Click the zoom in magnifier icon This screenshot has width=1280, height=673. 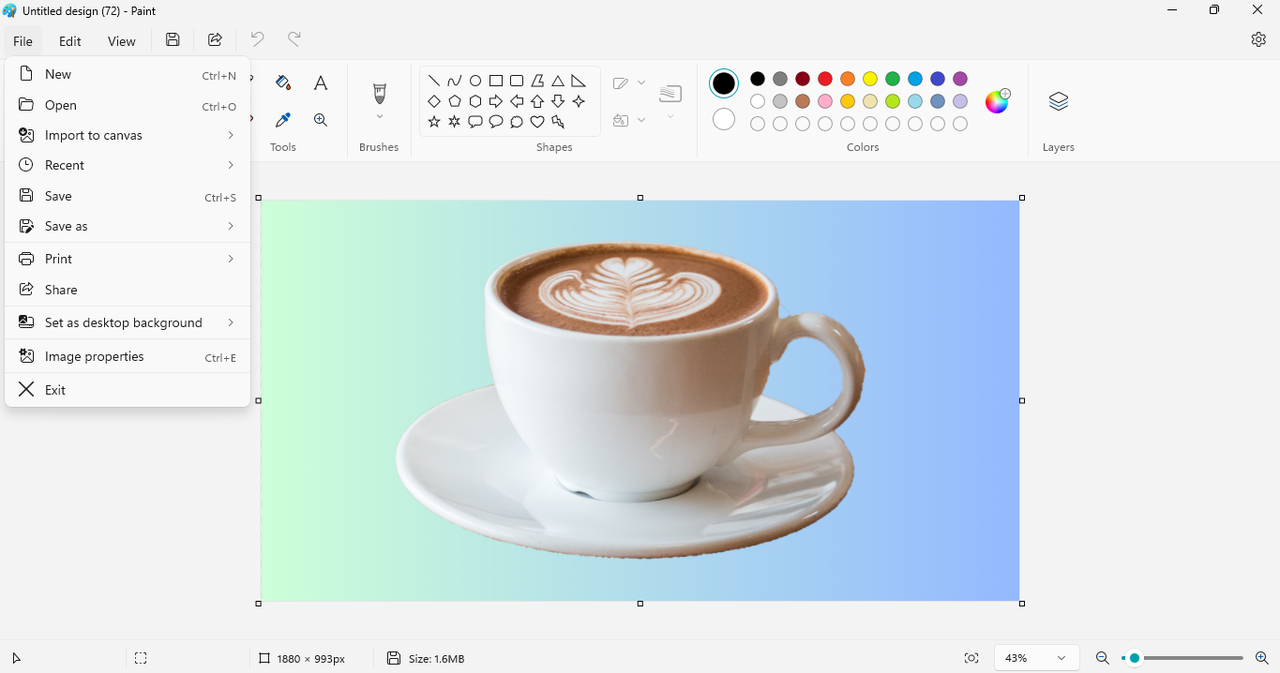pyautogui.click(x=1262, y=658)
